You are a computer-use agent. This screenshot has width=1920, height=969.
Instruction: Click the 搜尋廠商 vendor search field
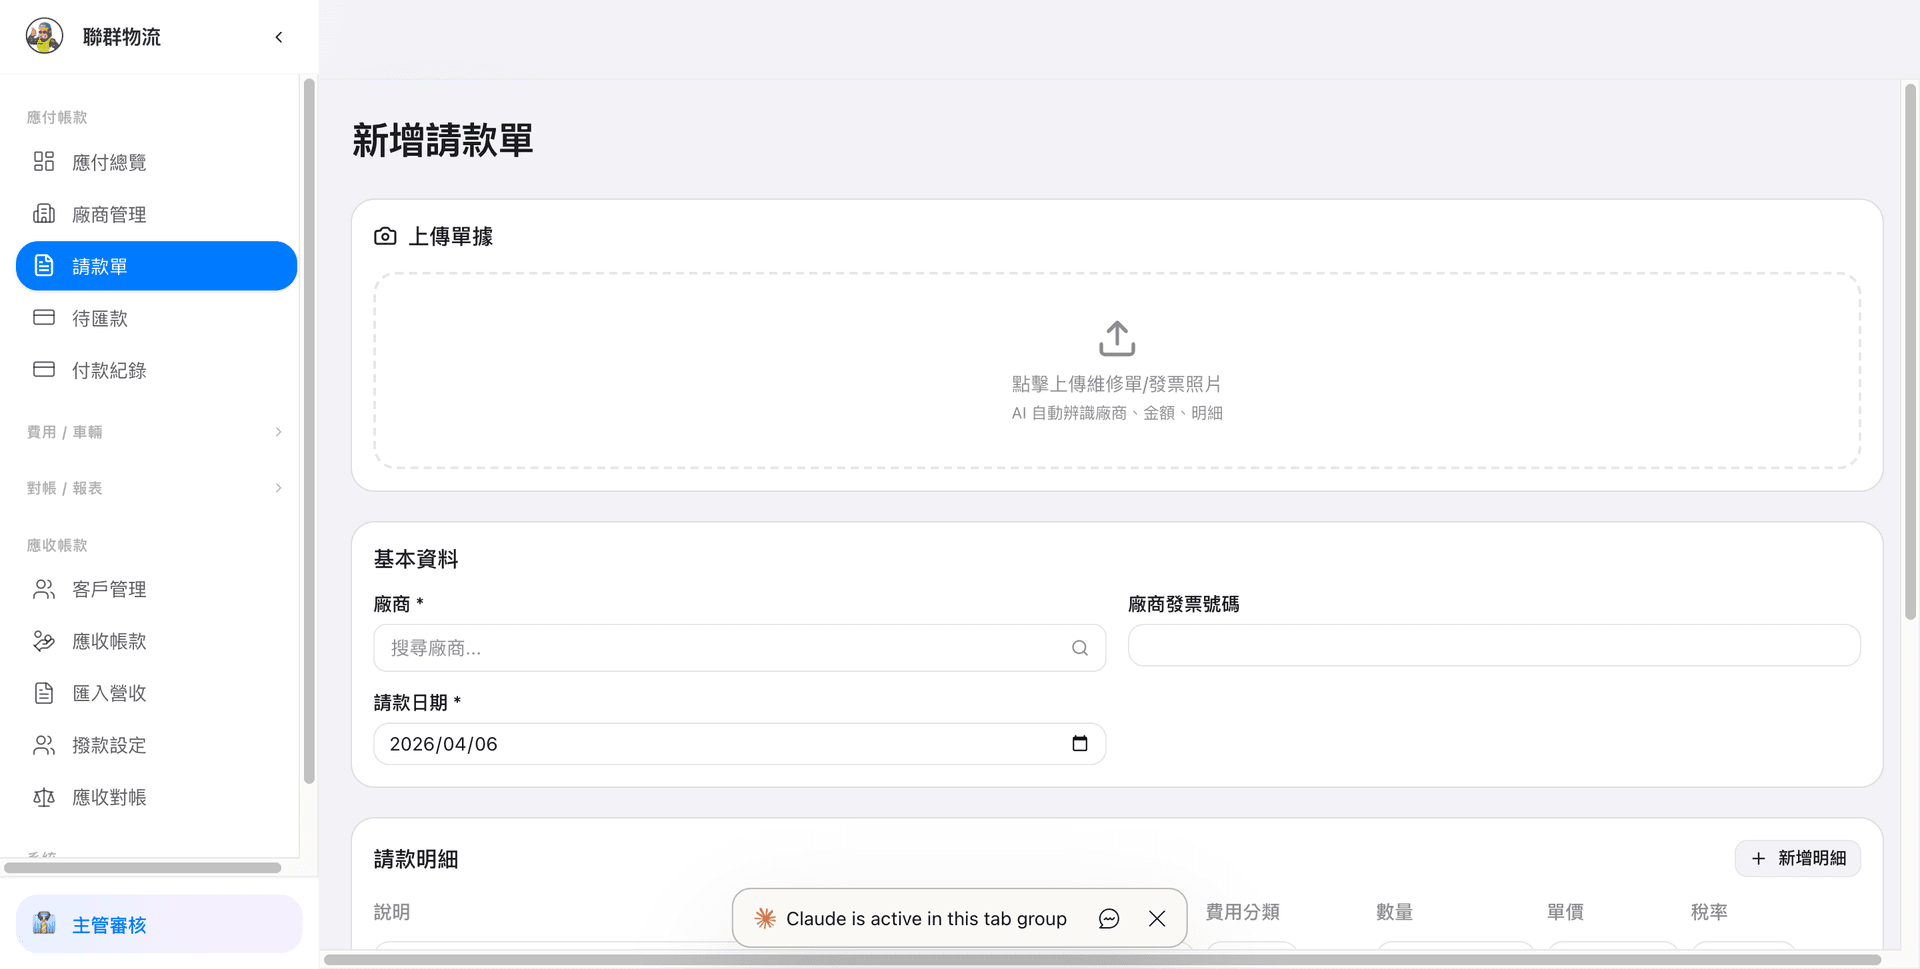click(700, 648)
